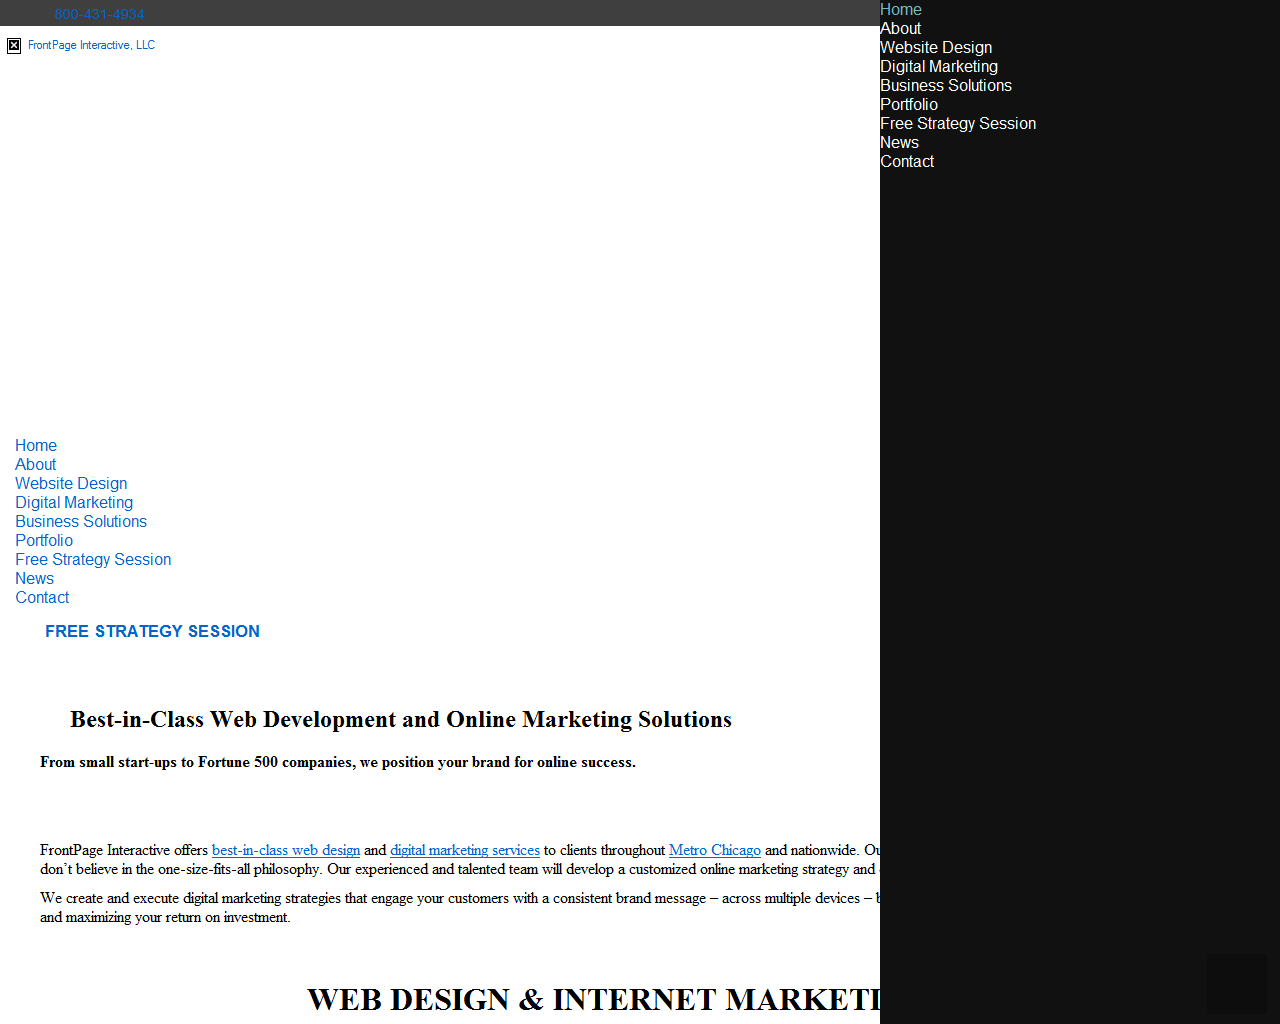Choose Website Design in the dark sidebar
The height and width of the screenshot is (1024, 1280).
pos(936,48)
